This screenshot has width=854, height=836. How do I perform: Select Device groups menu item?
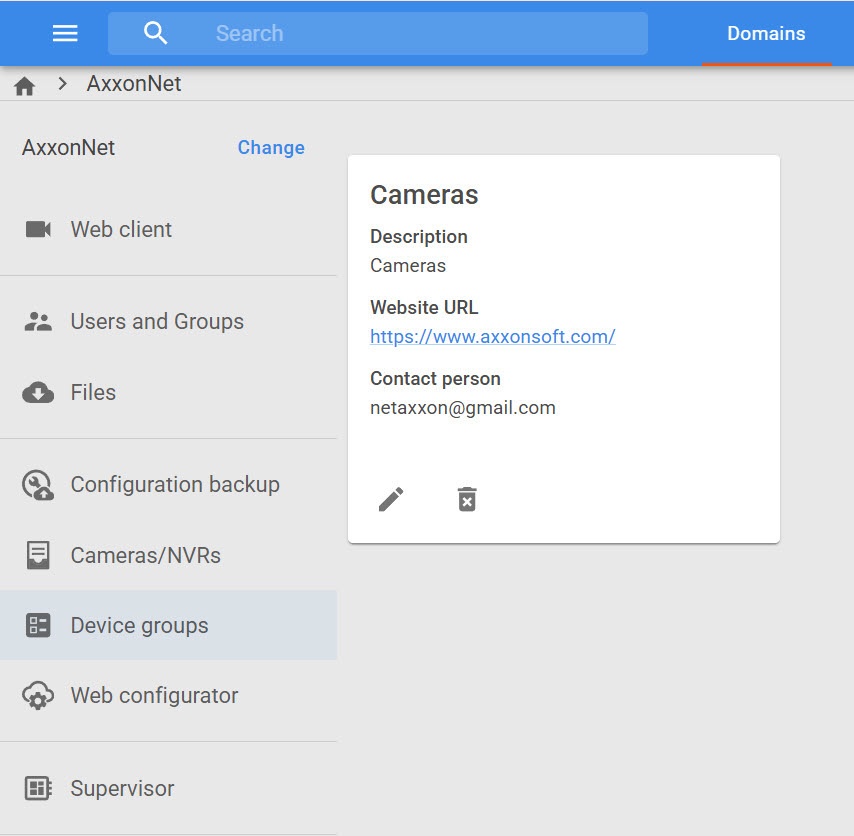139,625
